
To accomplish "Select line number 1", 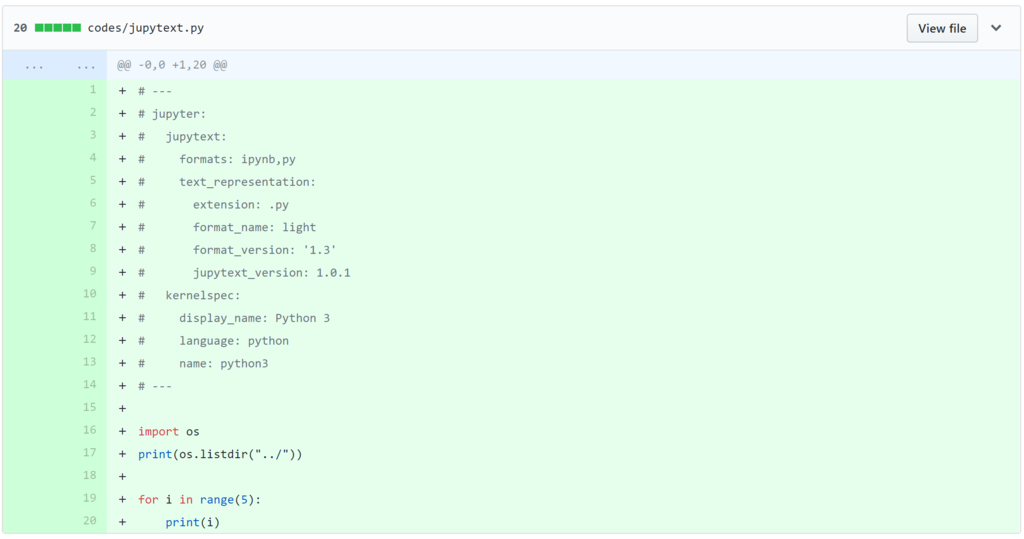I will 93,90.
